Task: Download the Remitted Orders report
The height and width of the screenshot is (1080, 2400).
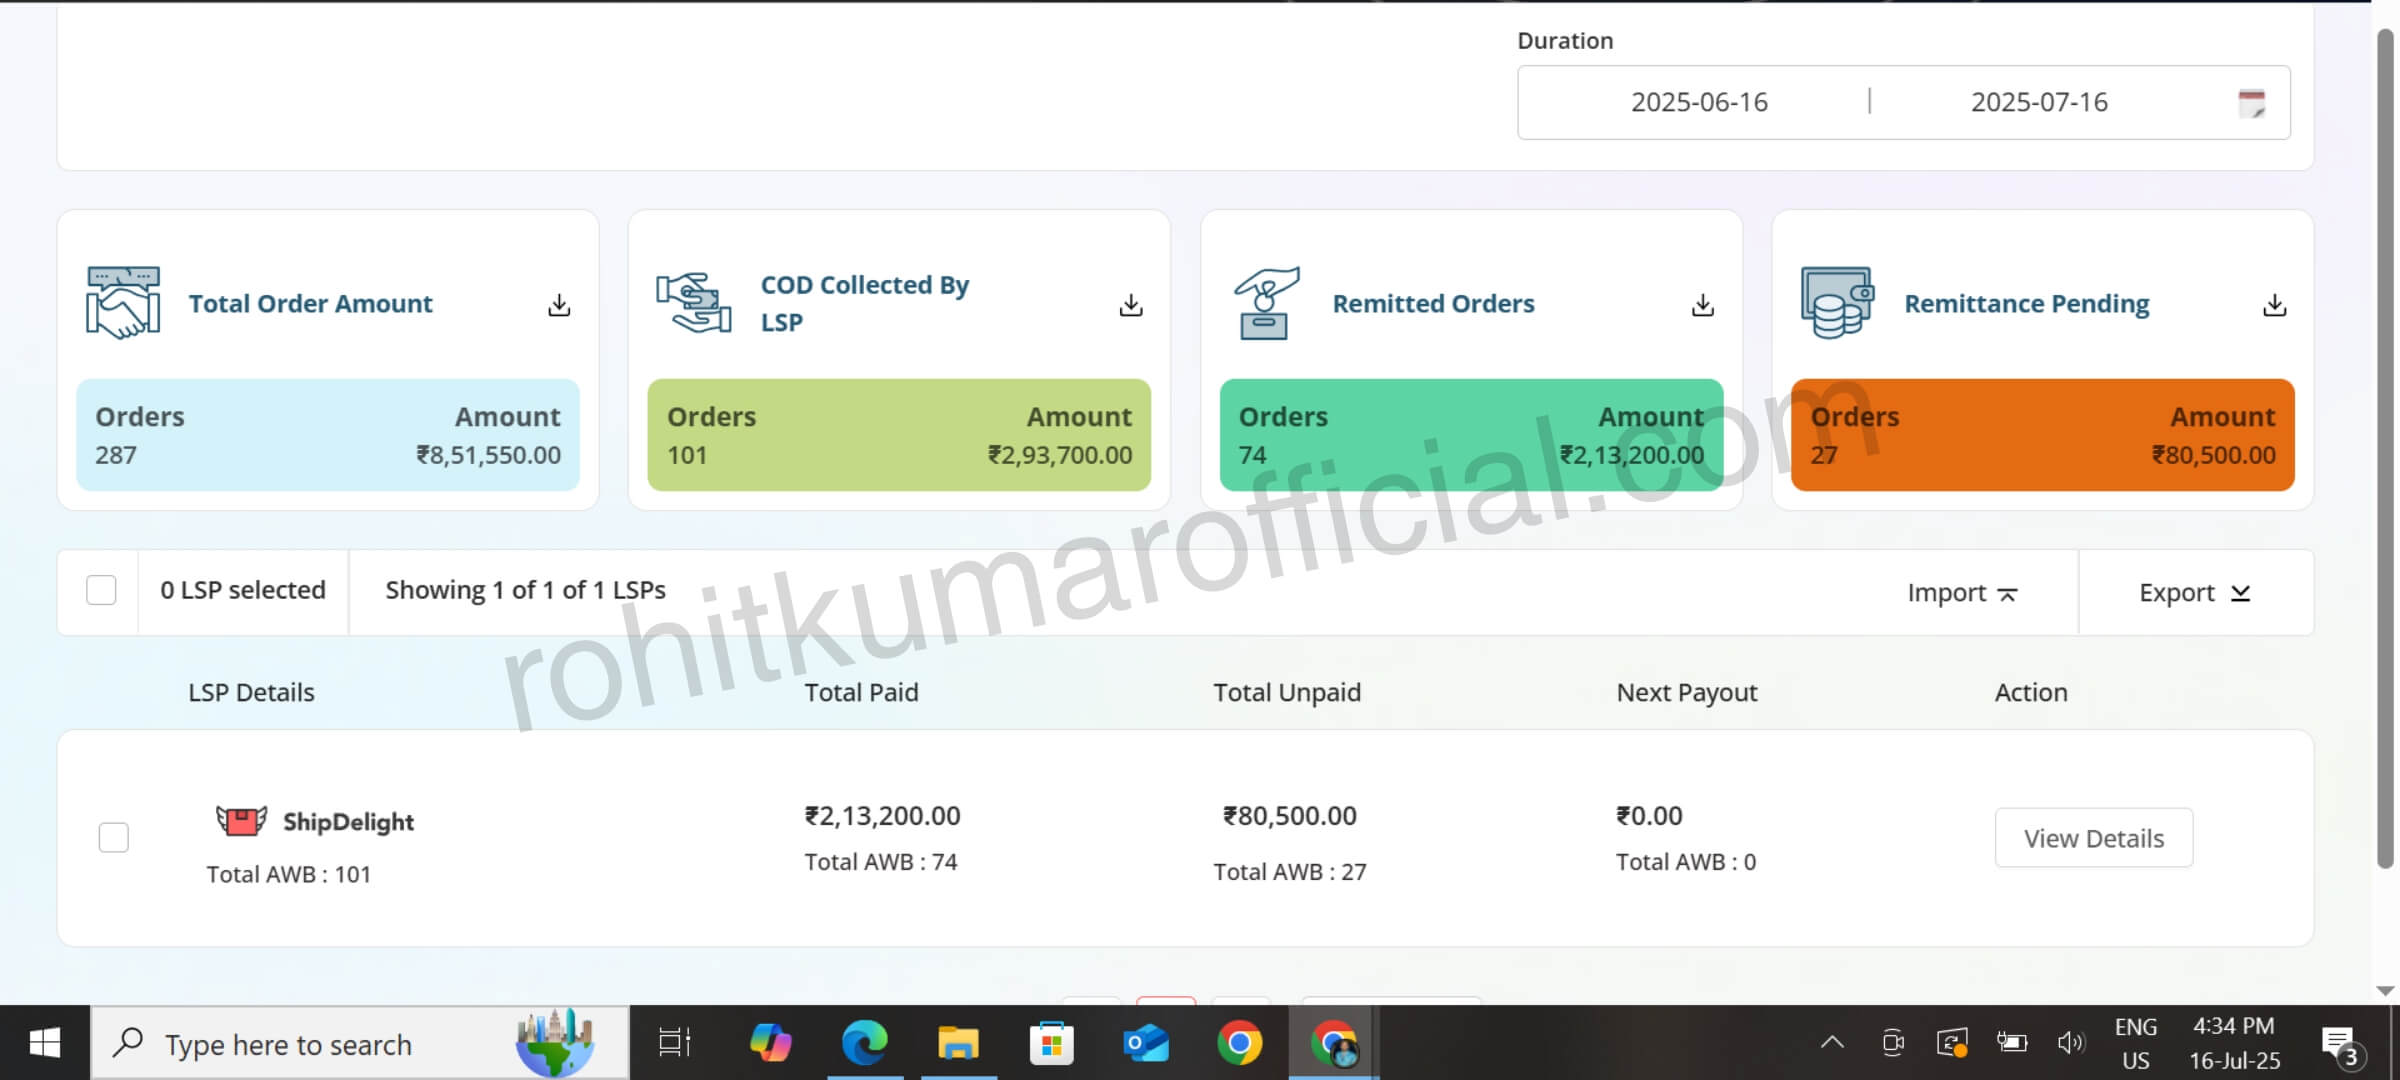Action: point(1703,305)
